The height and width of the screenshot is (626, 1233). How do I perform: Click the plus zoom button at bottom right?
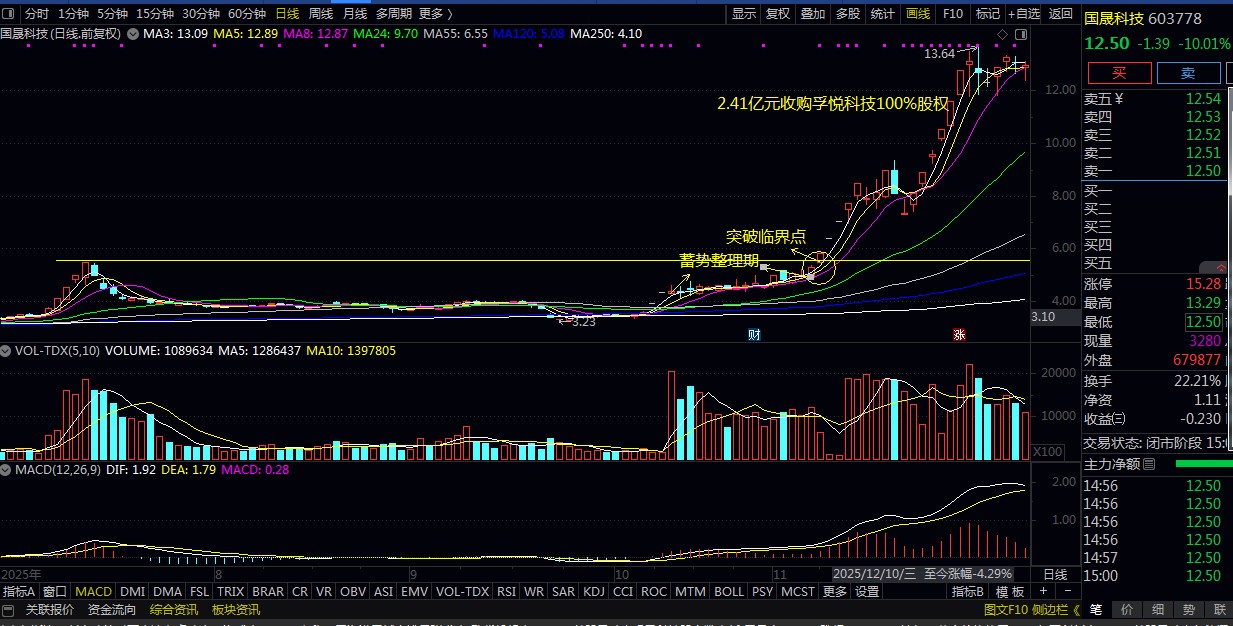(x=1044, y=592)
